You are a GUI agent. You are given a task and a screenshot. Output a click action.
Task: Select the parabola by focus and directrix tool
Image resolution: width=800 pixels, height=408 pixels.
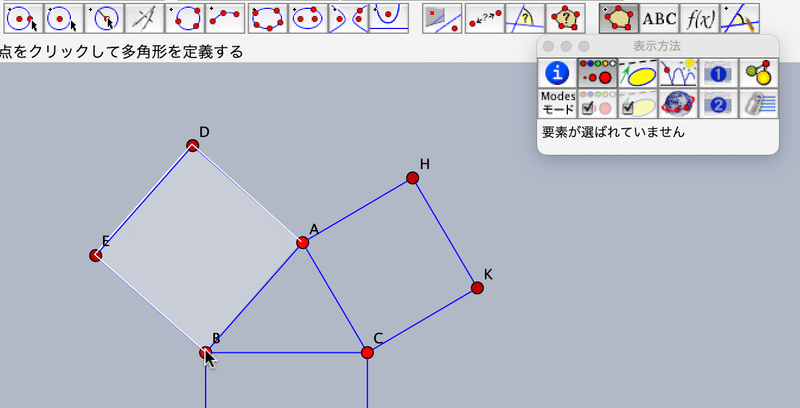tap(389, 18)
